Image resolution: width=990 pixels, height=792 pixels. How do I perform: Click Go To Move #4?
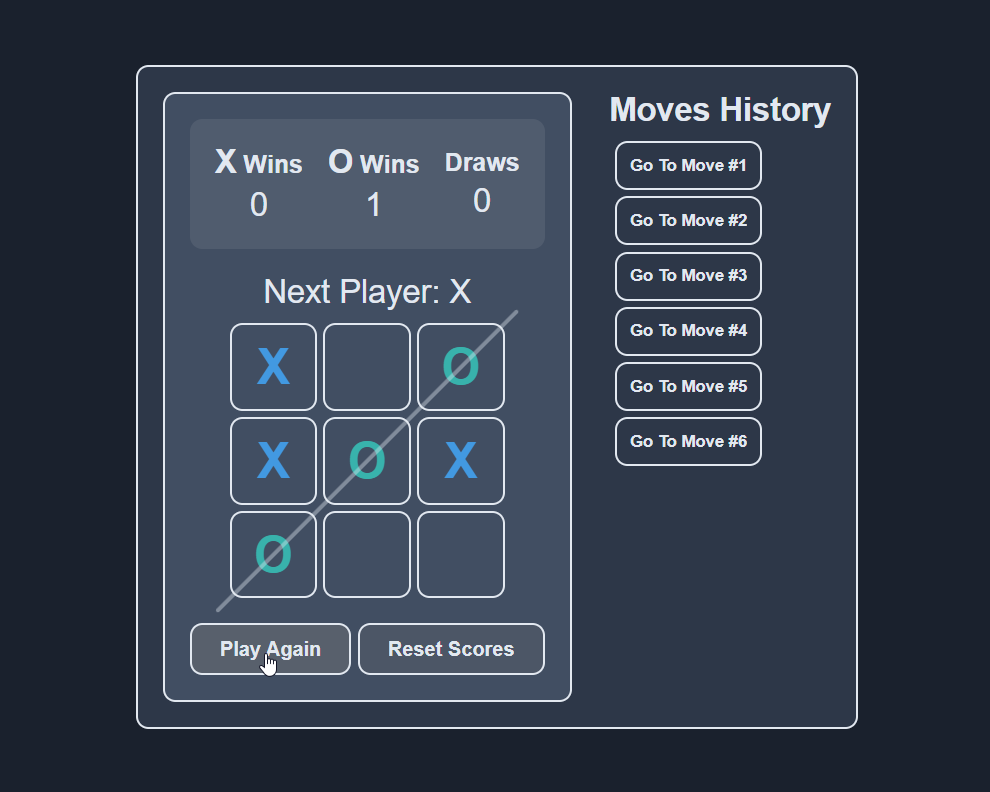click(688, 331)
